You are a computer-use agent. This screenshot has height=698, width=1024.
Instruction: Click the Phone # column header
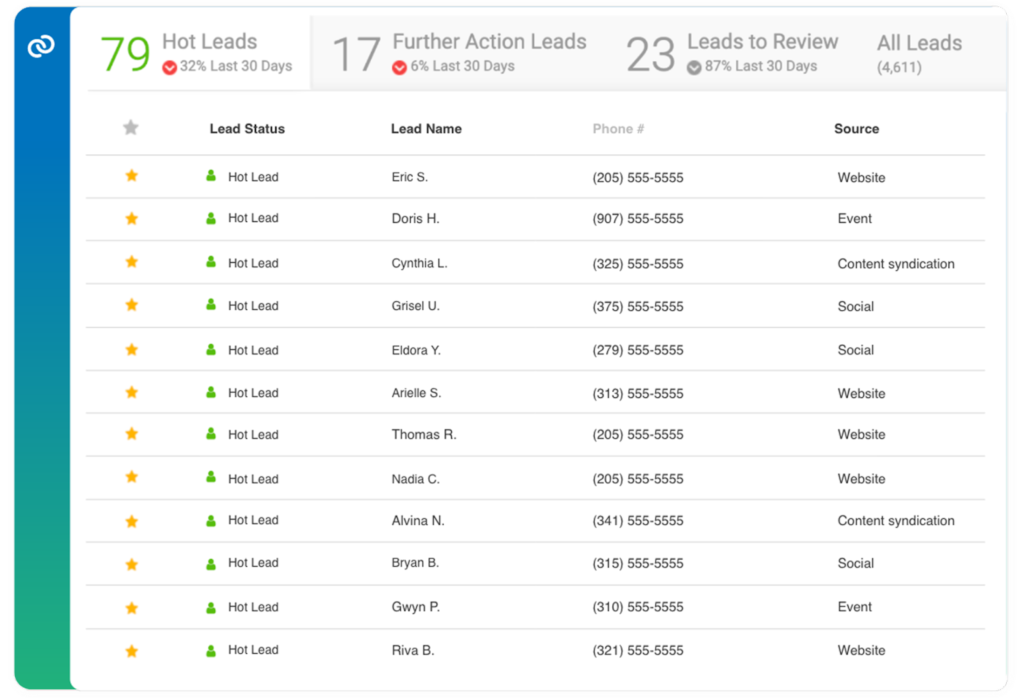(x=618, y=129)
